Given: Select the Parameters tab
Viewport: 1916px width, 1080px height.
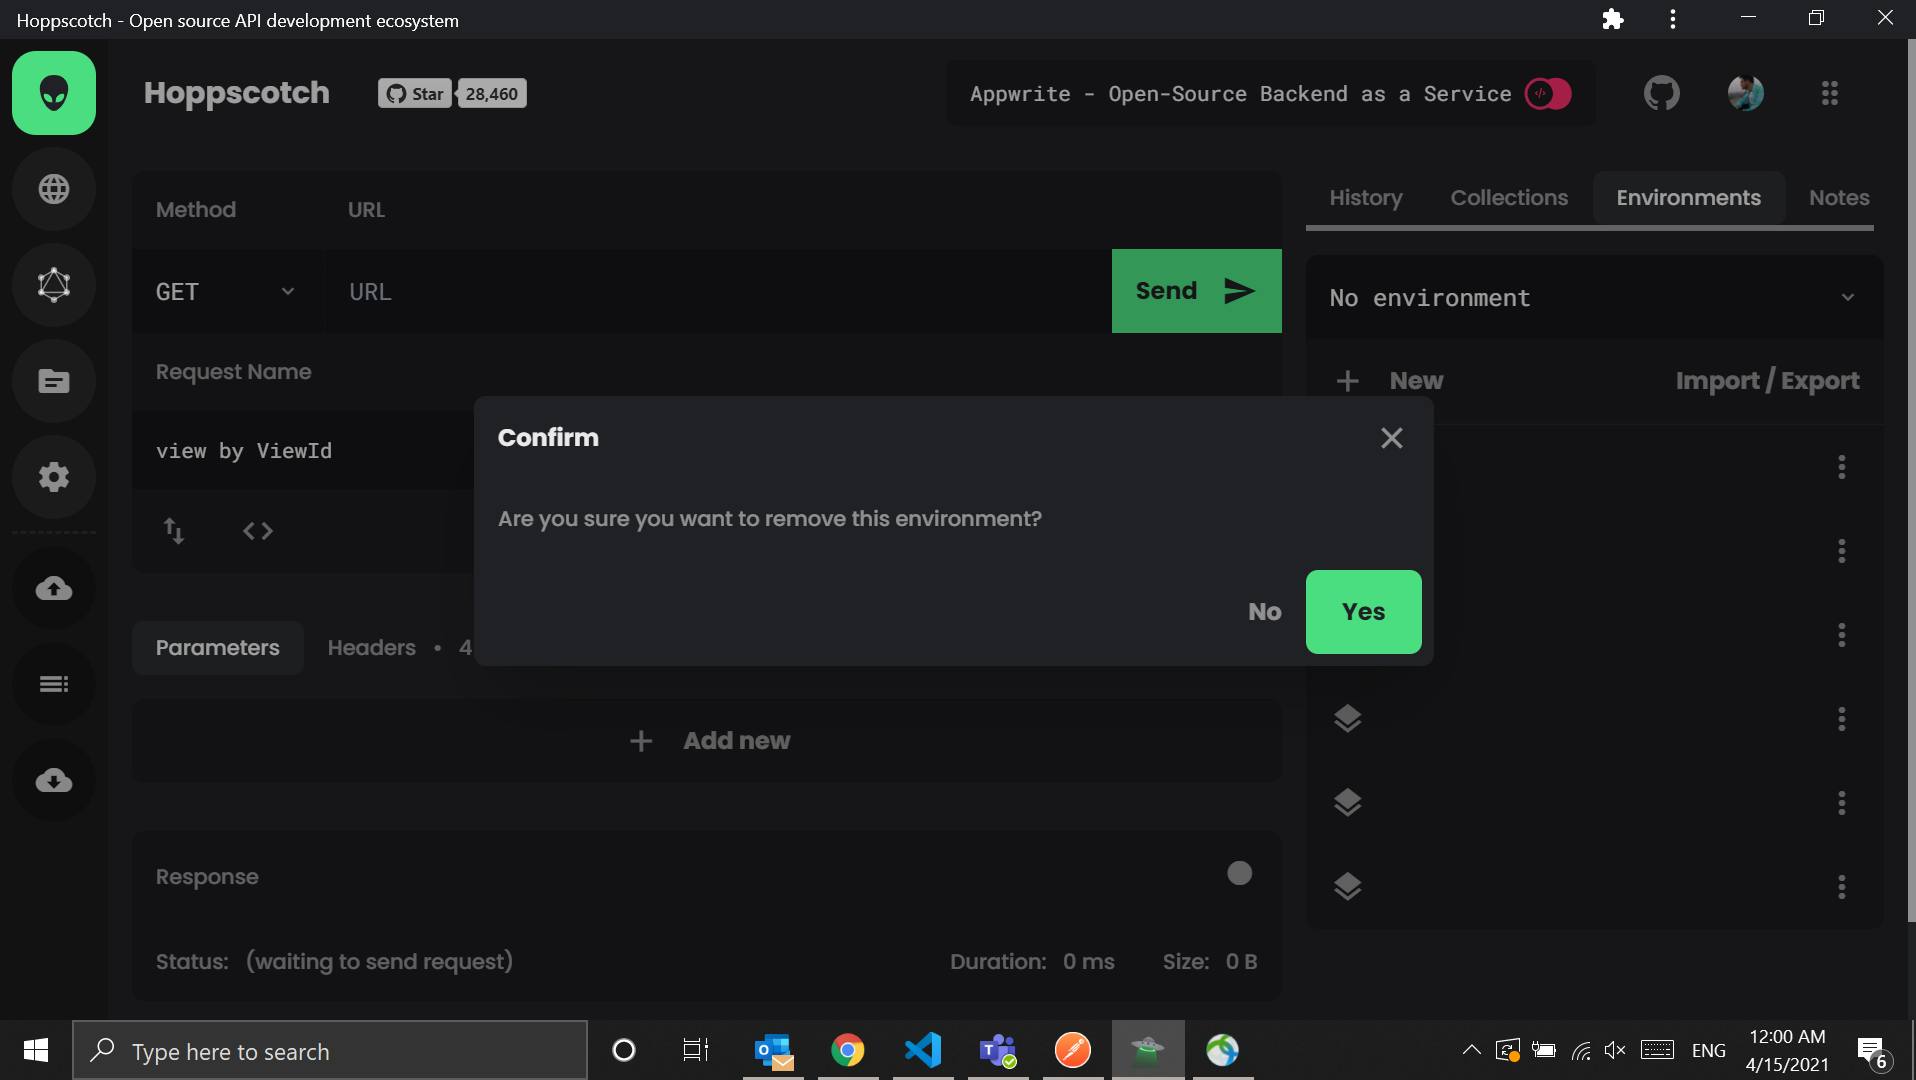Looking at the screenshot, I should [x=218, y=648].
